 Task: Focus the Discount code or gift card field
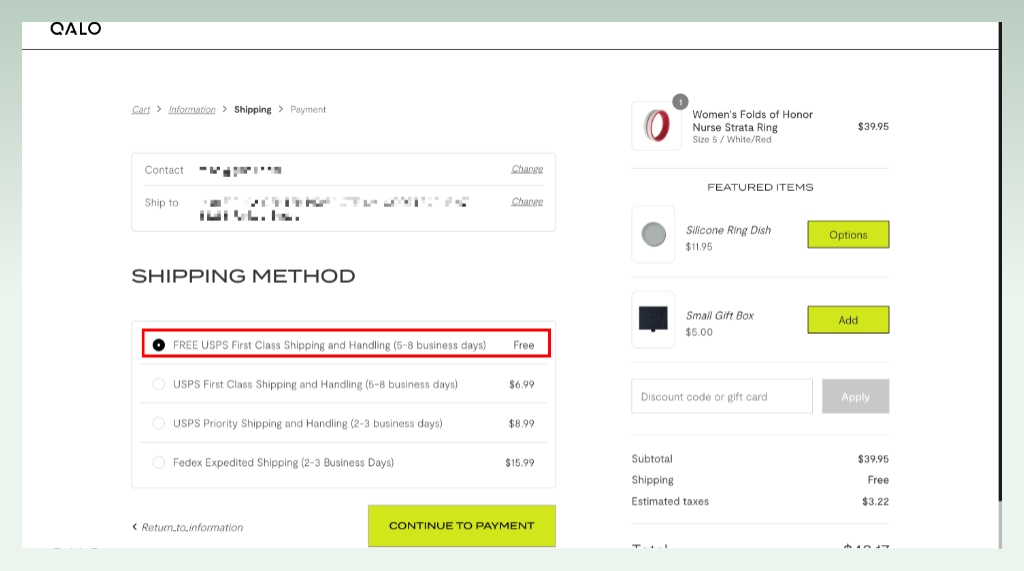[x=722, y=397]
